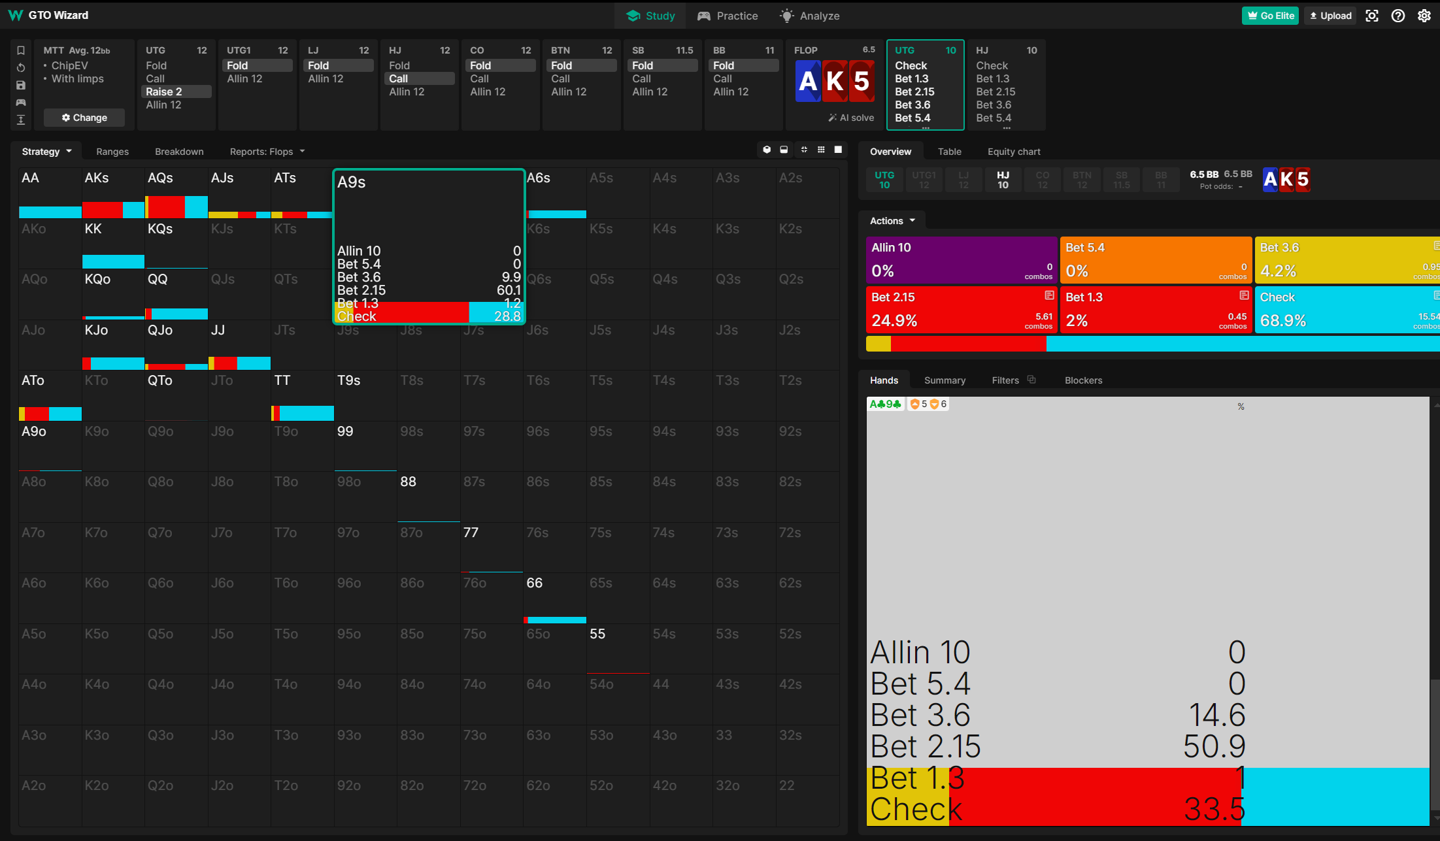Click the bookmark icon in left sidebar

pyautogui.click(x=21, y=50)
